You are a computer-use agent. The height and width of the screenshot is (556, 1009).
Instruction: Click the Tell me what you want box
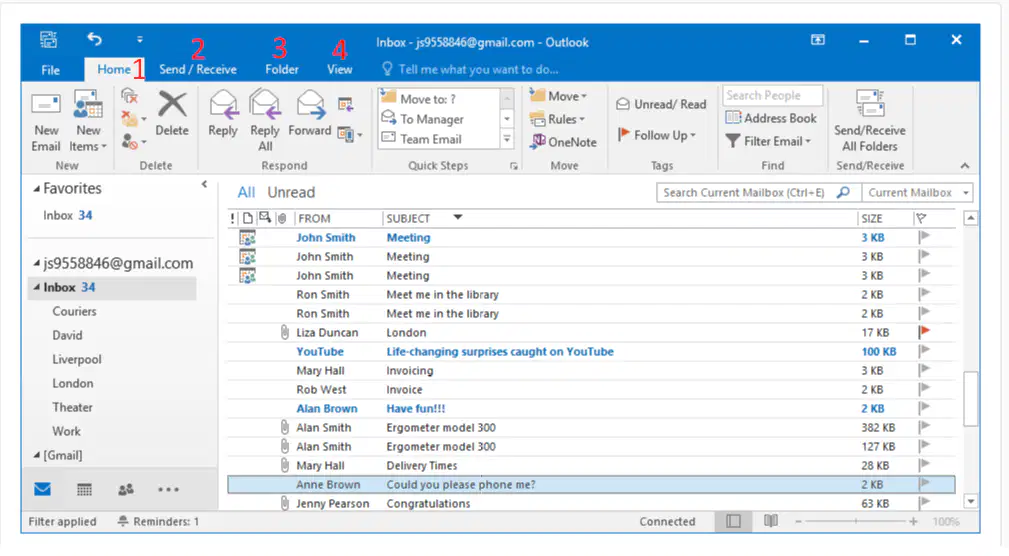click(x=470, y=70)
